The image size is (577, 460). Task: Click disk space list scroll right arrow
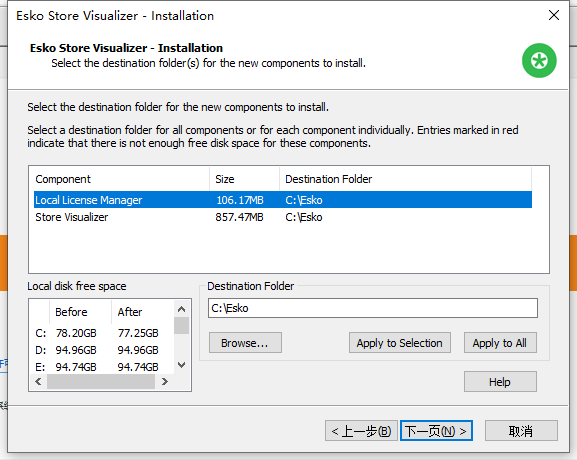click(165, 382)
